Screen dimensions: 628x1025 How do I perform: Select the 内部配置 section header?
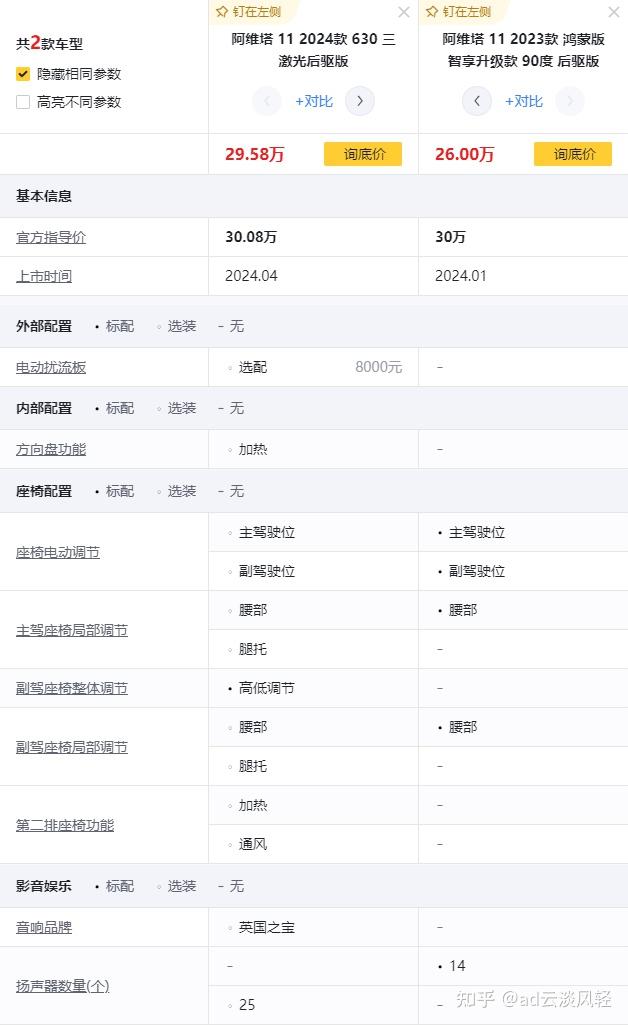coord(44,409)
